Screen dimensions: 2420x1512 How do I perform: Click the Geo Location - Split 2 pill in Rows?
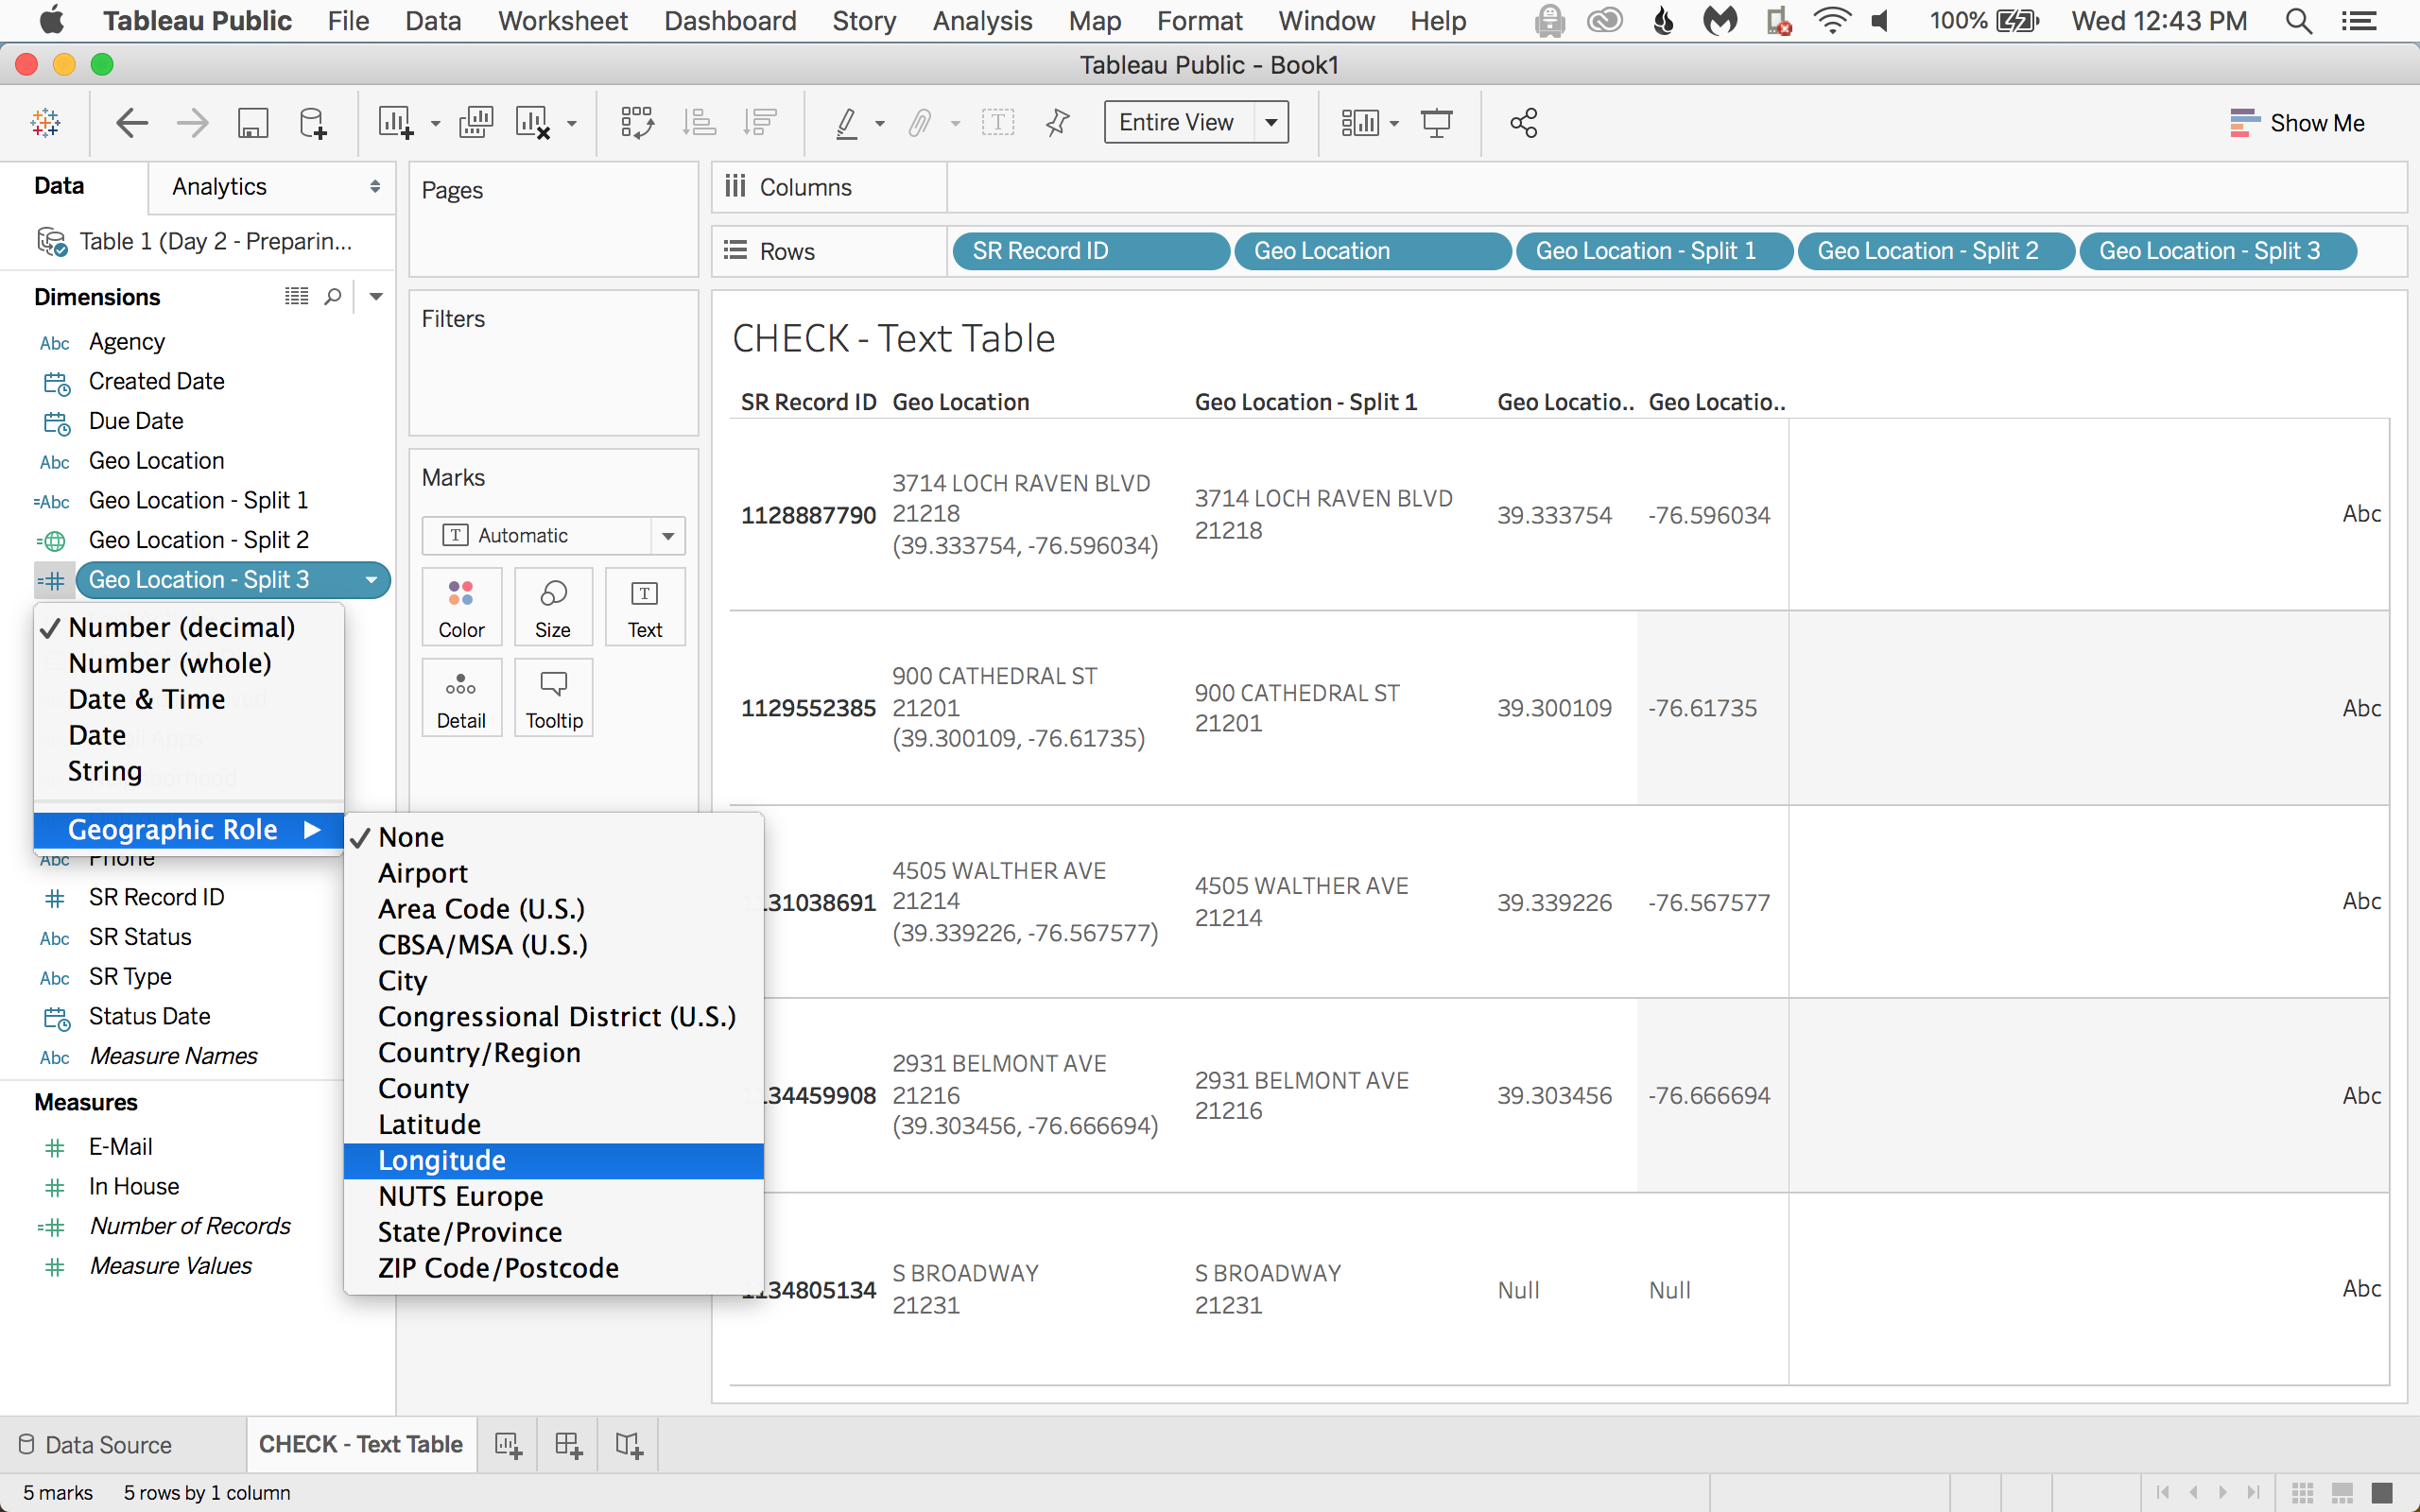1935,251
